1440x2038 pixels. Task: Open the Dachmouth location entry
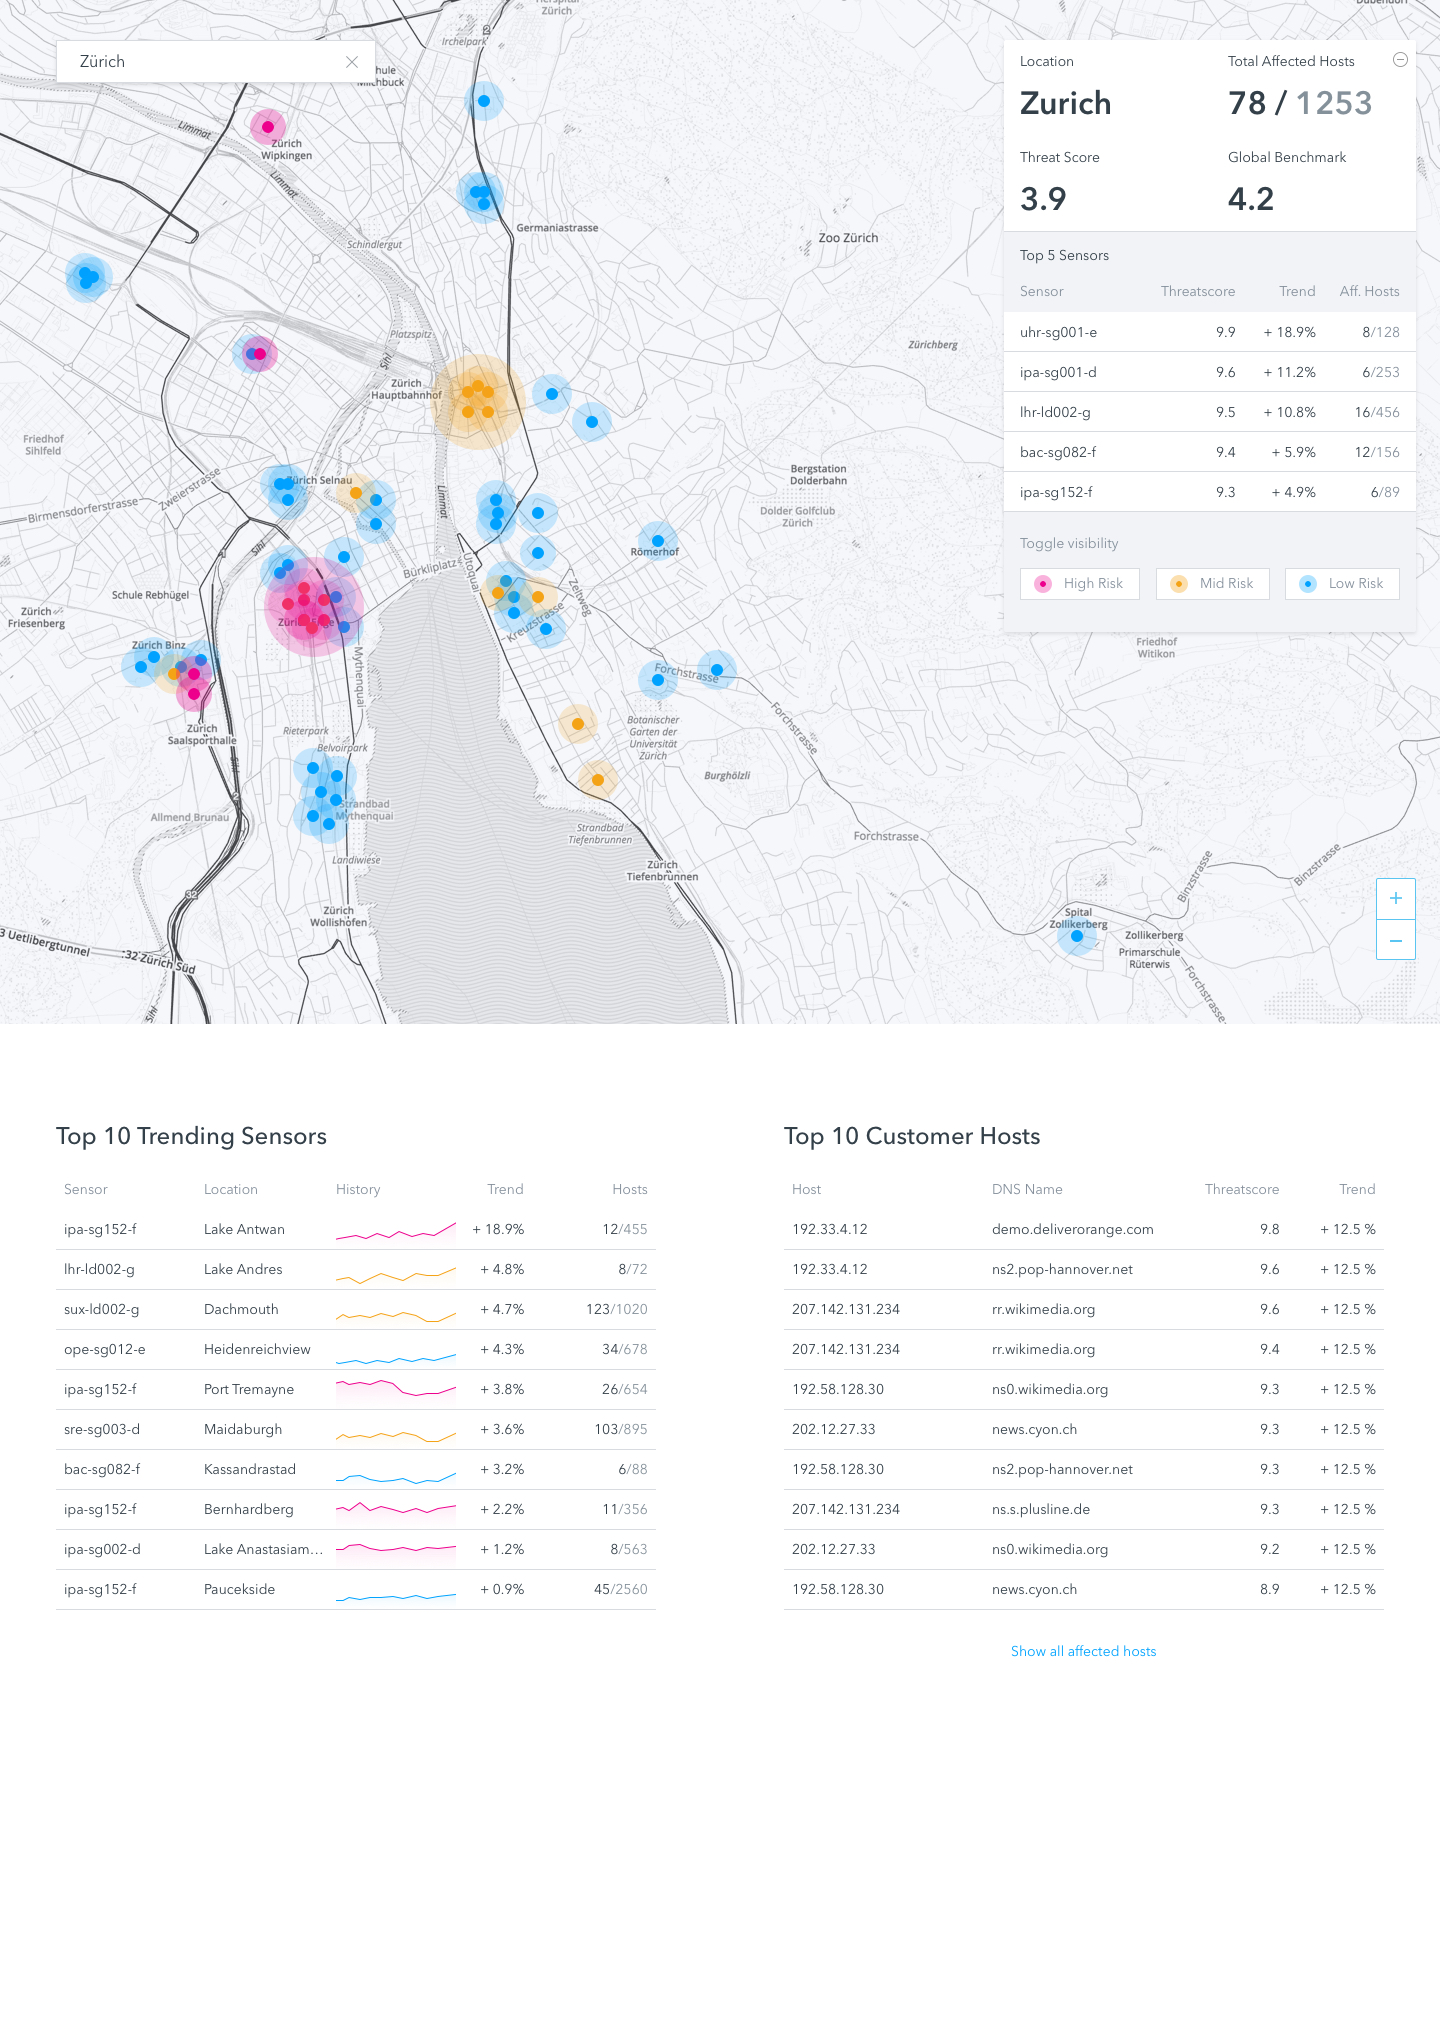241,1309
